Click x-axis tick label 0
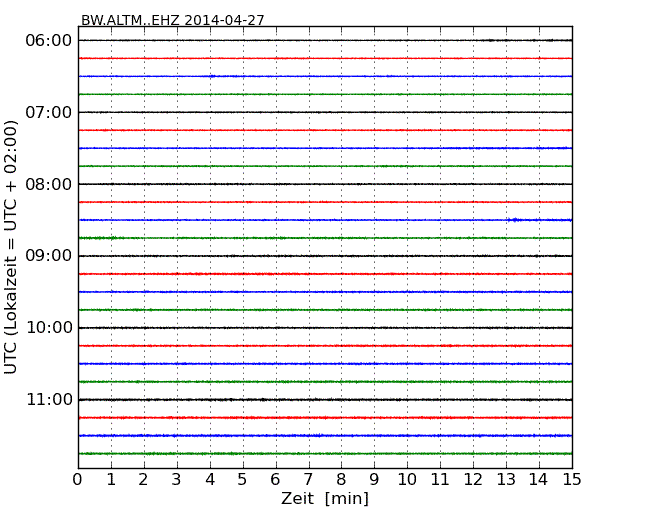 point(78,479)
